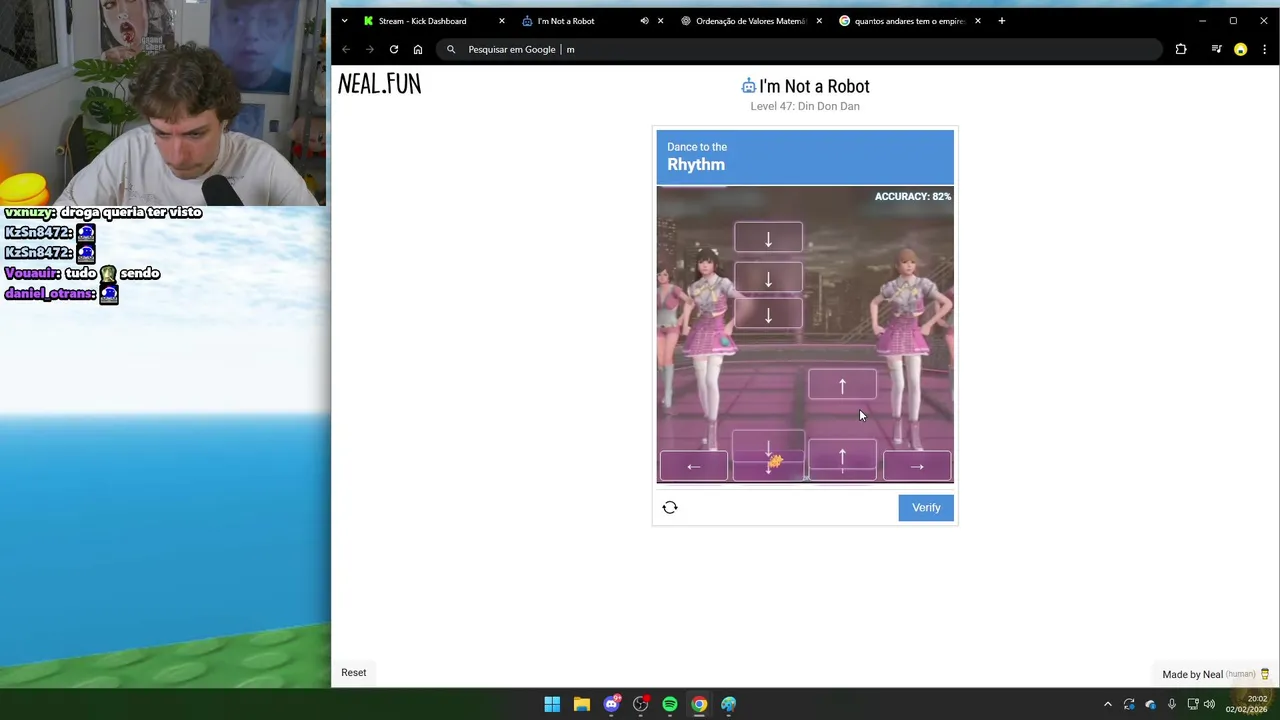
Task: Open the browser three-dot menu
Action: pos(1264,49)
